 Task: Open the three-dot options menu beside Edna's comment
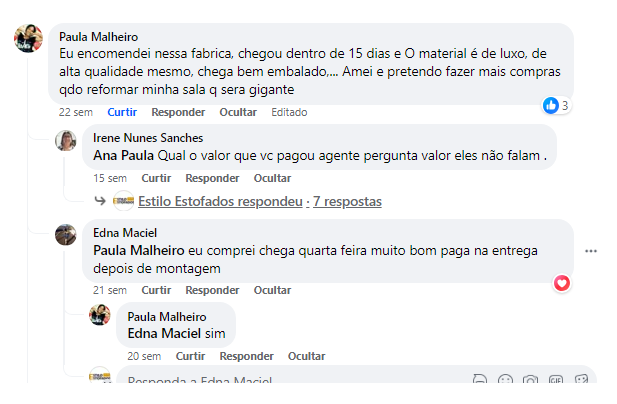[591, 250]
